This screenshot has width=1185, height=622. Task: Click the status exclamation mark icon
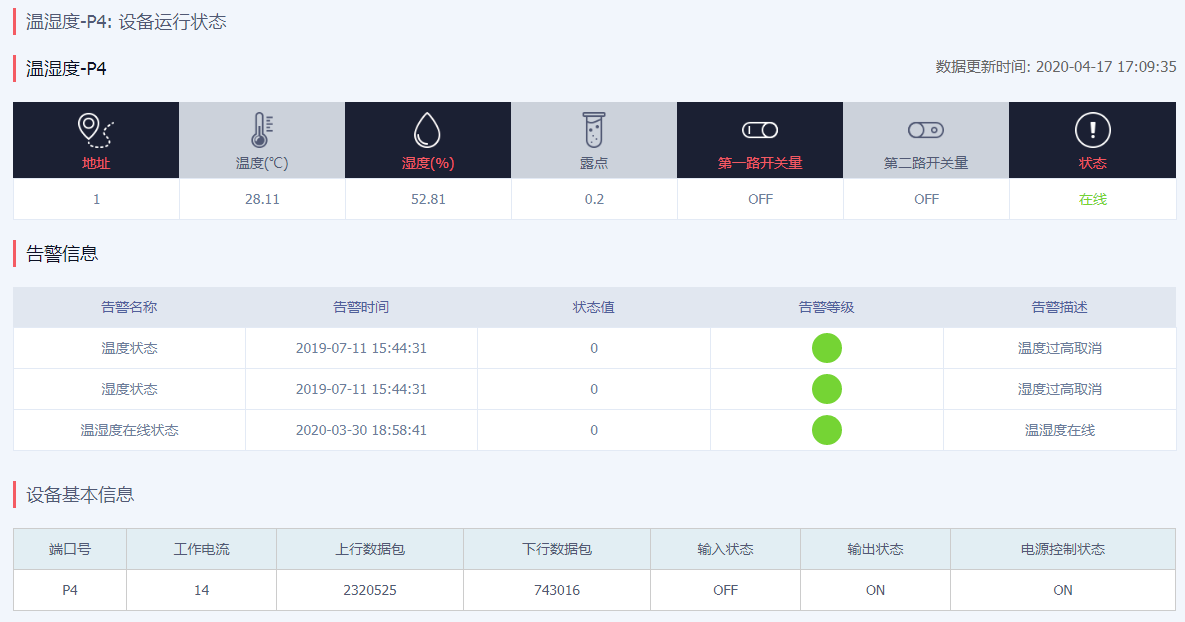pyautogui.click(x=1092, y=130)
